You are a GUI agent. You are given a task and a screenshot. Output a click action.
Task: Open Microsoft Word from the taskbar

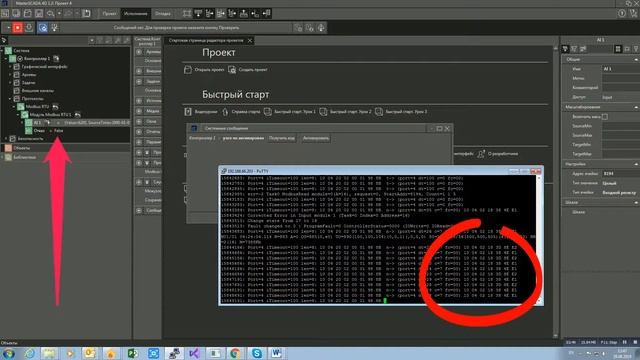(277, 353)
